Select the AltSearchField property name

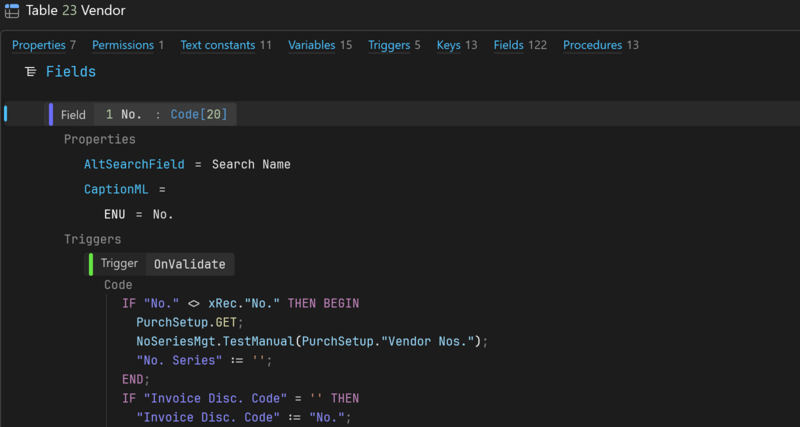click(x=134, y=164)
